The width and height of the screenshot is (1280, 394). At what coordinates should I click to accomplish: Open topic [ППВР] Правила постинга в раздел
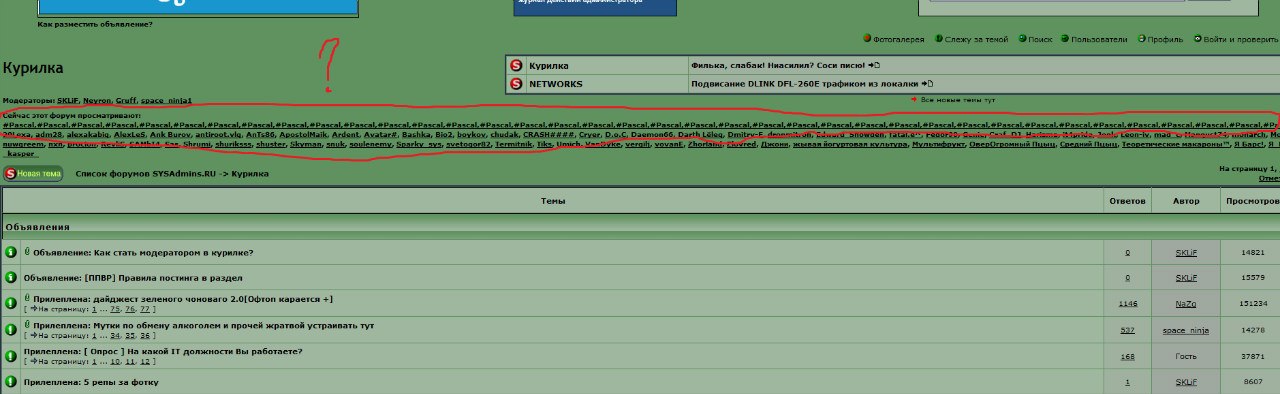(x=164, y=278)
